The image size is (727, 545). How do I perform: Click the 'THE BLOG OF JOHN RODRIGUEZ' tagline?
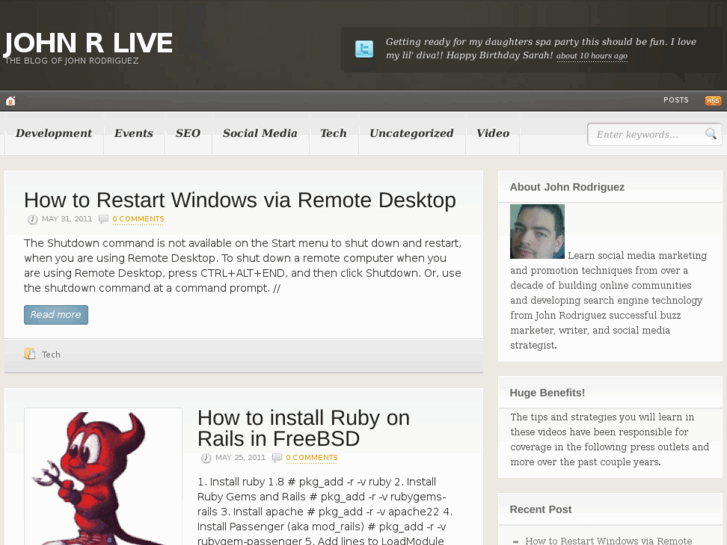point(71,61)
